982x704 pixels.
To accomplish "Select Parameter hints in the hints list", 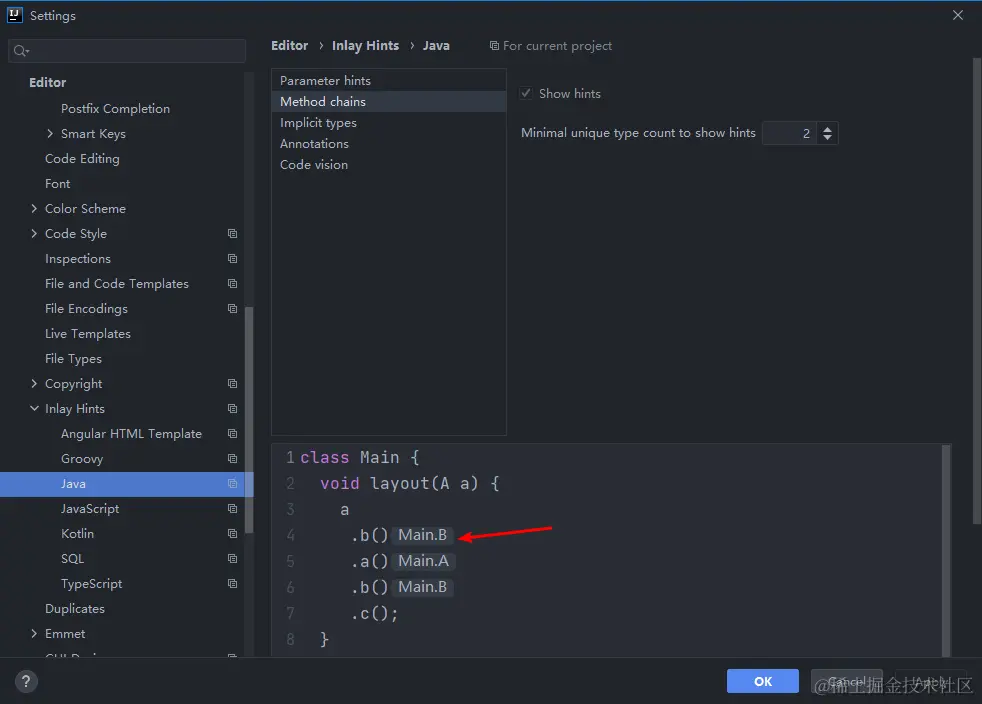I will pos(388,81).
